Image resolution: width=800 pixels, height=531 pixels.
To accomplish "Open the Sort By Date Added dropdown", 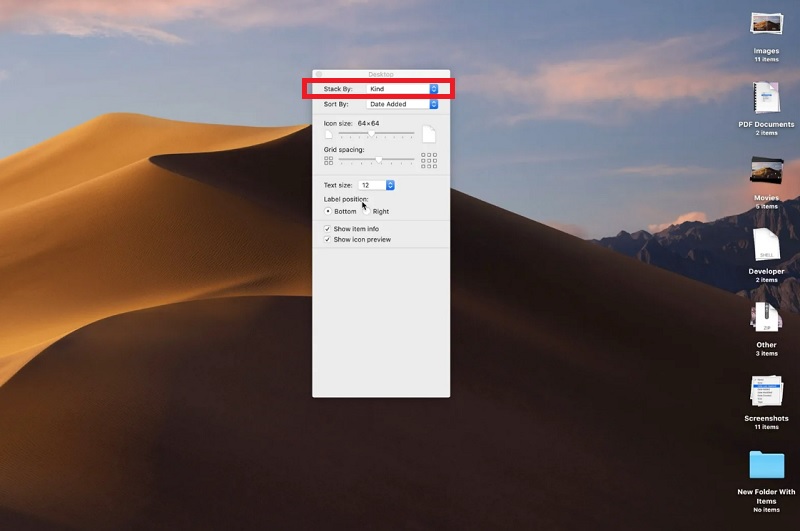I will [x=402, y=104].
